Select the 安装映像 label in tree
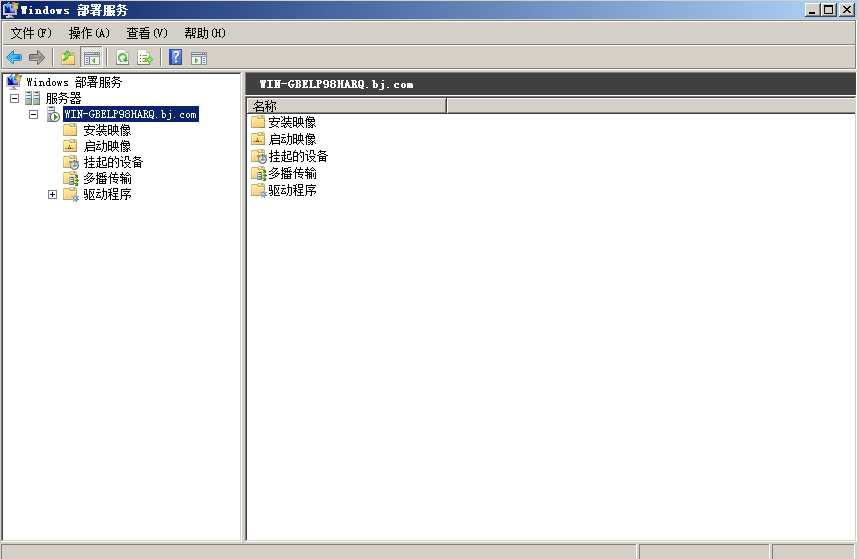This screenshot has width=859, height=559. (107, 130)
